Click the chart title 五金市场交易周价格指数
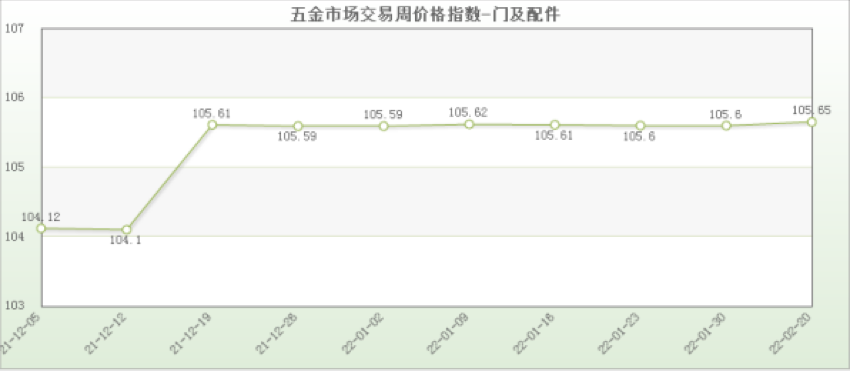Screen dimensions: 850x371 point(386,15)
